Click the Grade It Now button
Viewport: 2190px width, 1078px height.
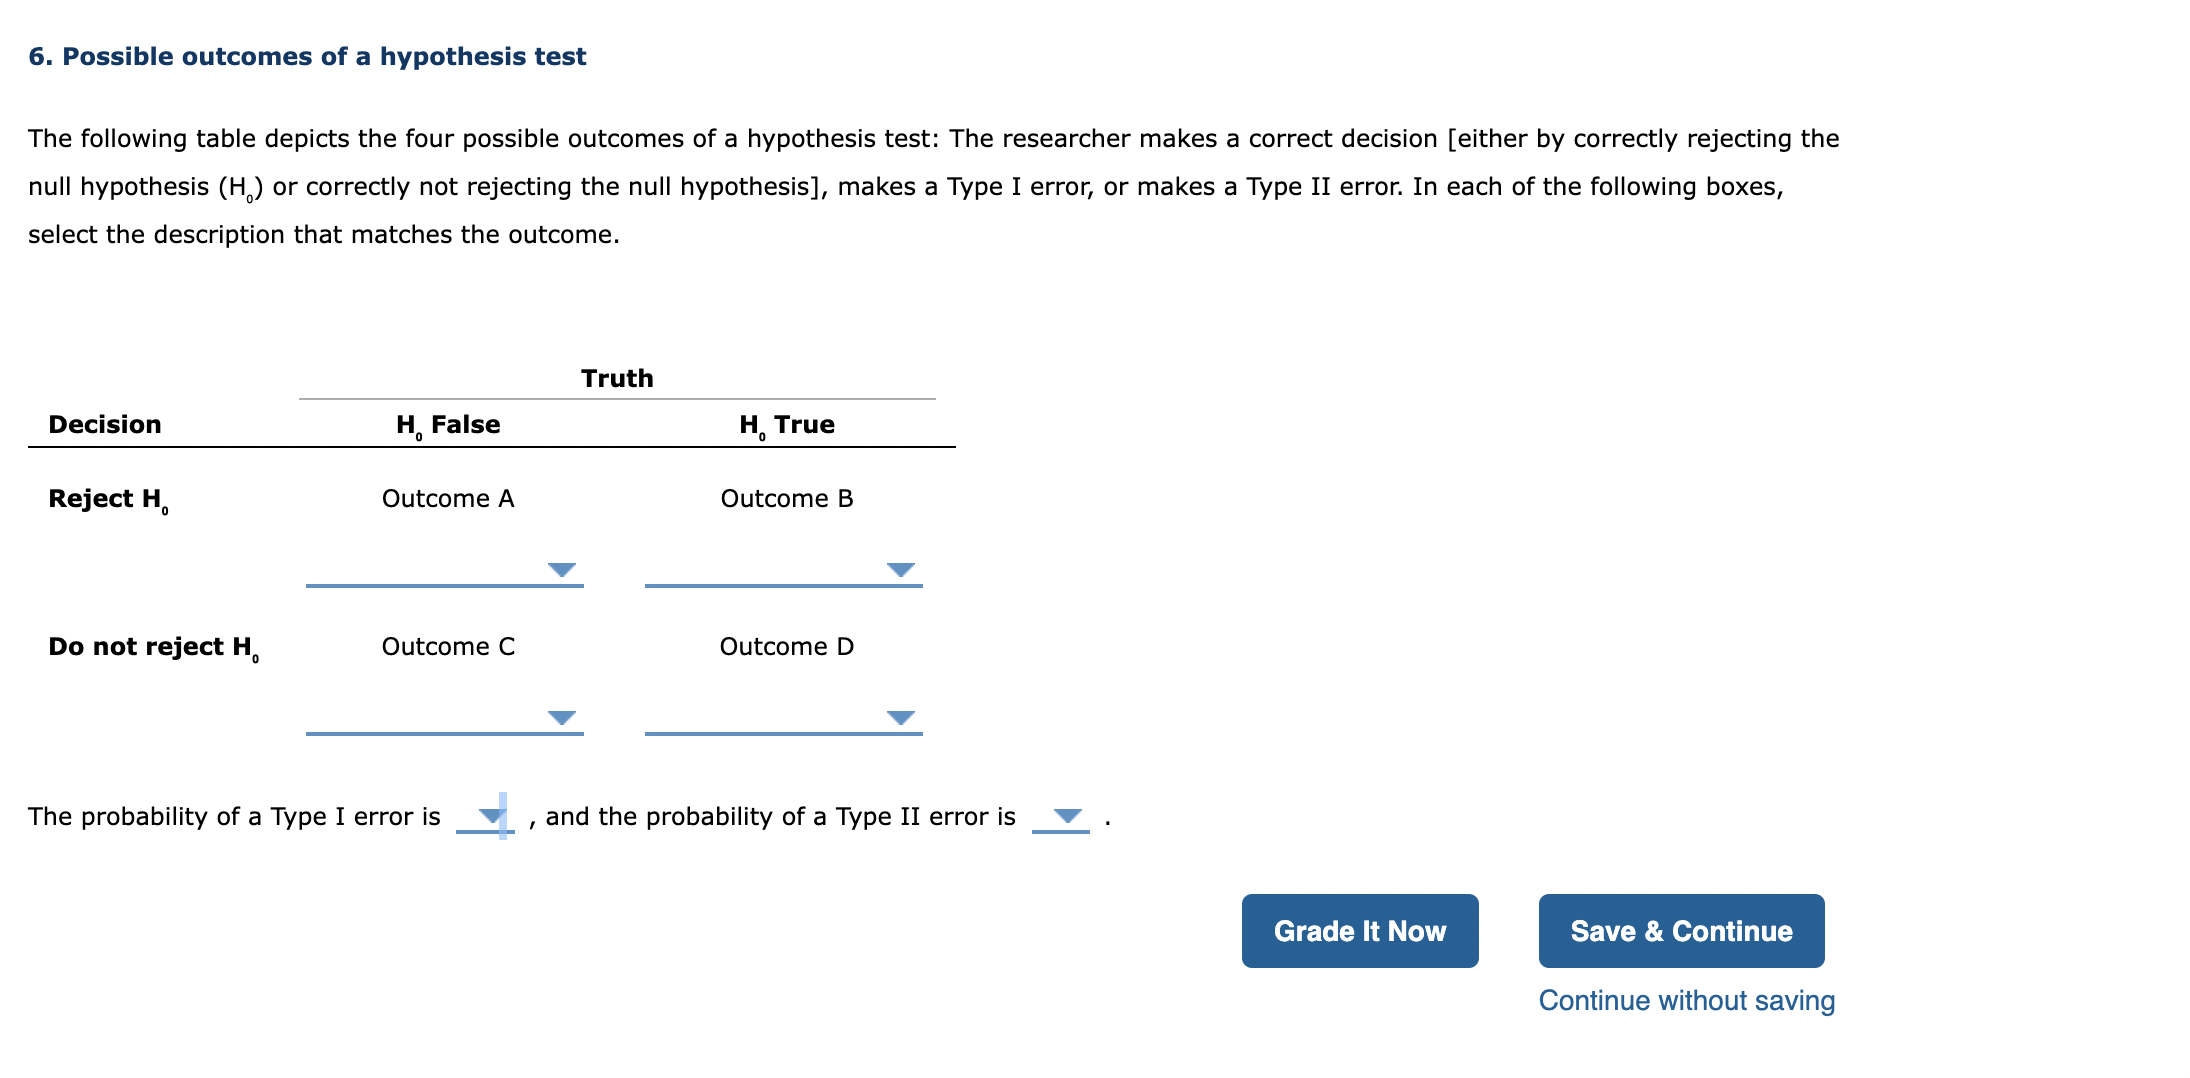point(1359,931)
